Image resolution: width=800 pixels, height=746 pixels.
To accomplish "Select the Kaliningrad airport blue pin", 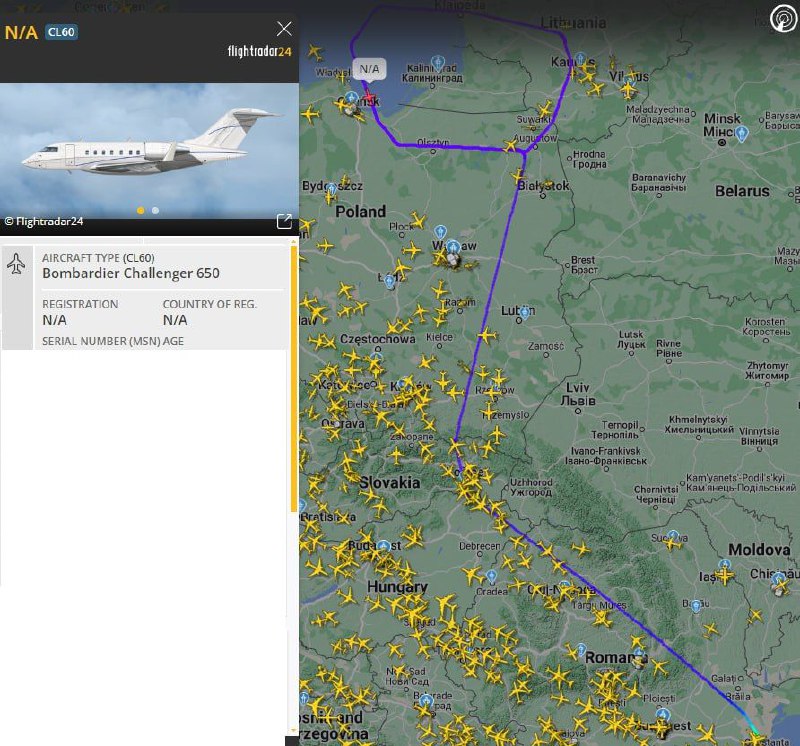I will point(438,63).
